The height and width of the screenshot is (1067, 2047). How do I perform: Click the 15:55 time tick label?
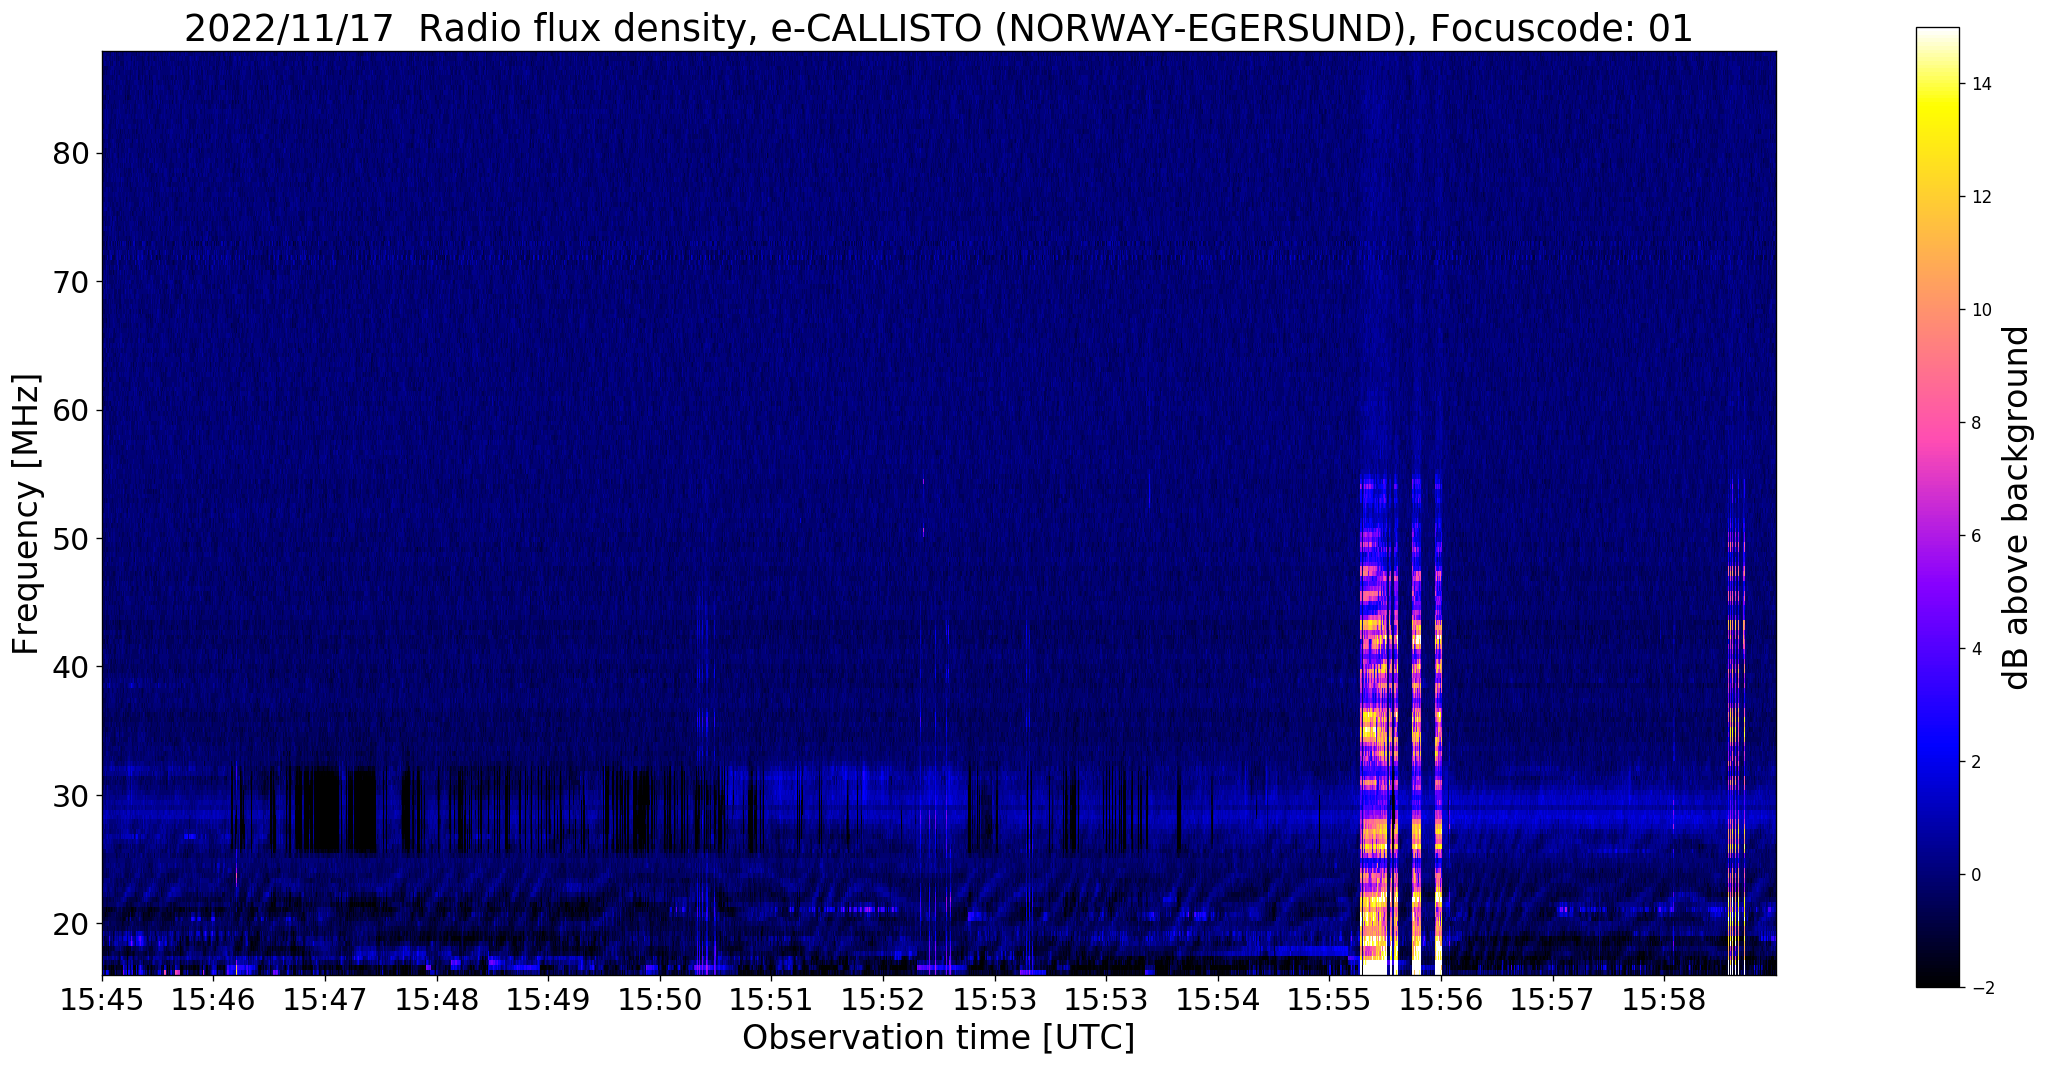[x=1329, y=1000]
